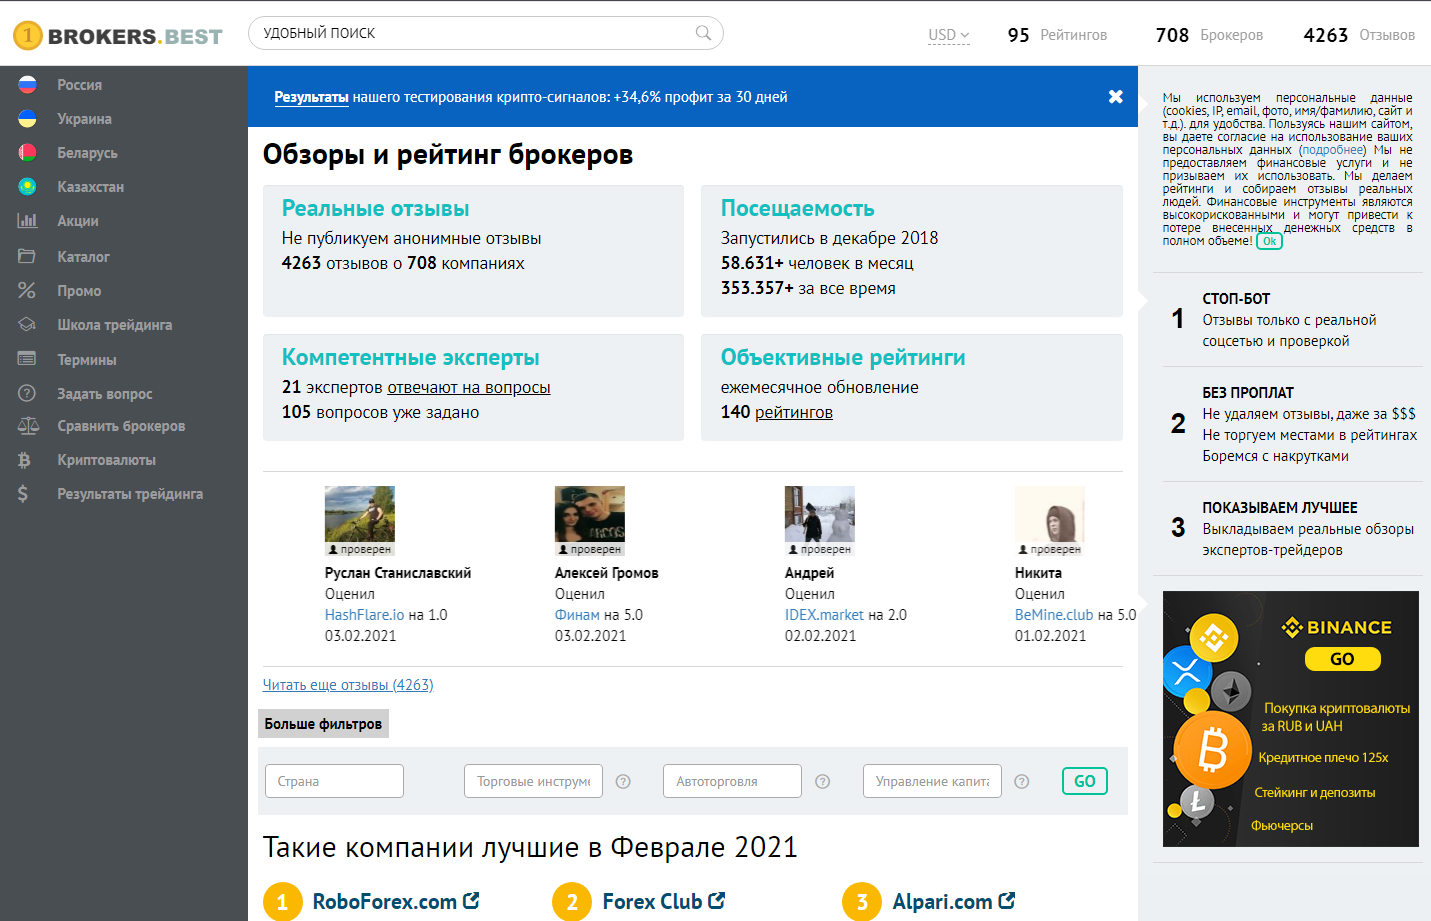1431x921 pixels.
Task: Click external link icon beside RoboForex.com
Action: (x=471, y=900)
